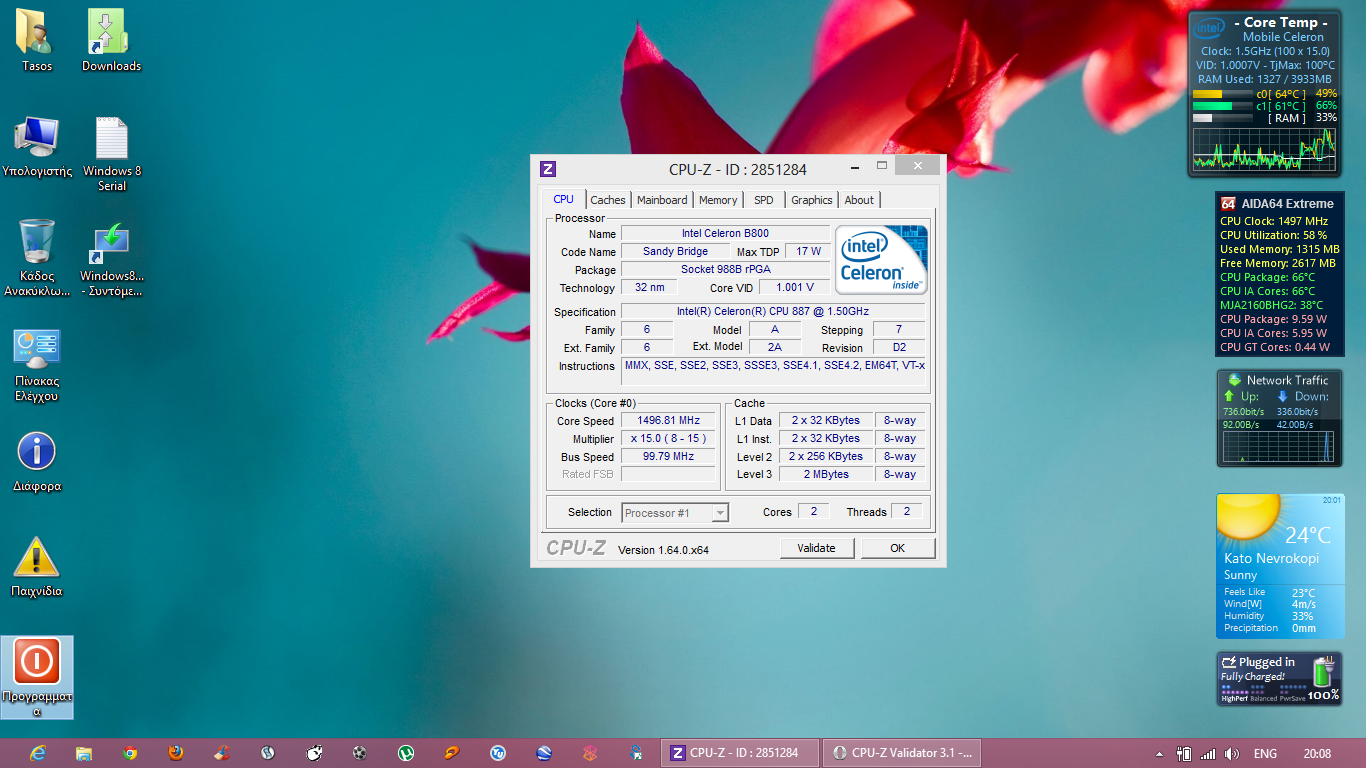Open the Downloads desktop shortcut
The height and width of the screenshot is (768, 1366).
[x=111, y=40]
